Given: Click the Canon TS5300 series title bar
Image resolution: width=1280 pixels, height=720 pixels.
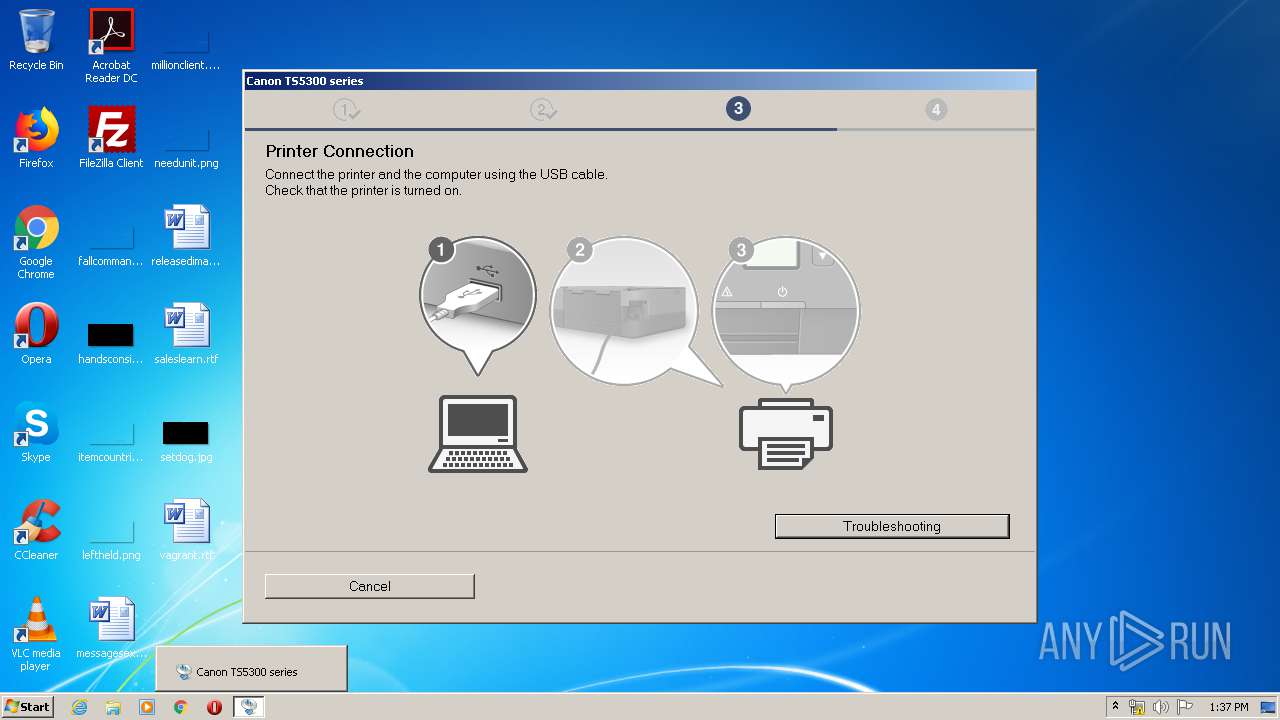Looking at the screenshot, I should pos(640,81).
